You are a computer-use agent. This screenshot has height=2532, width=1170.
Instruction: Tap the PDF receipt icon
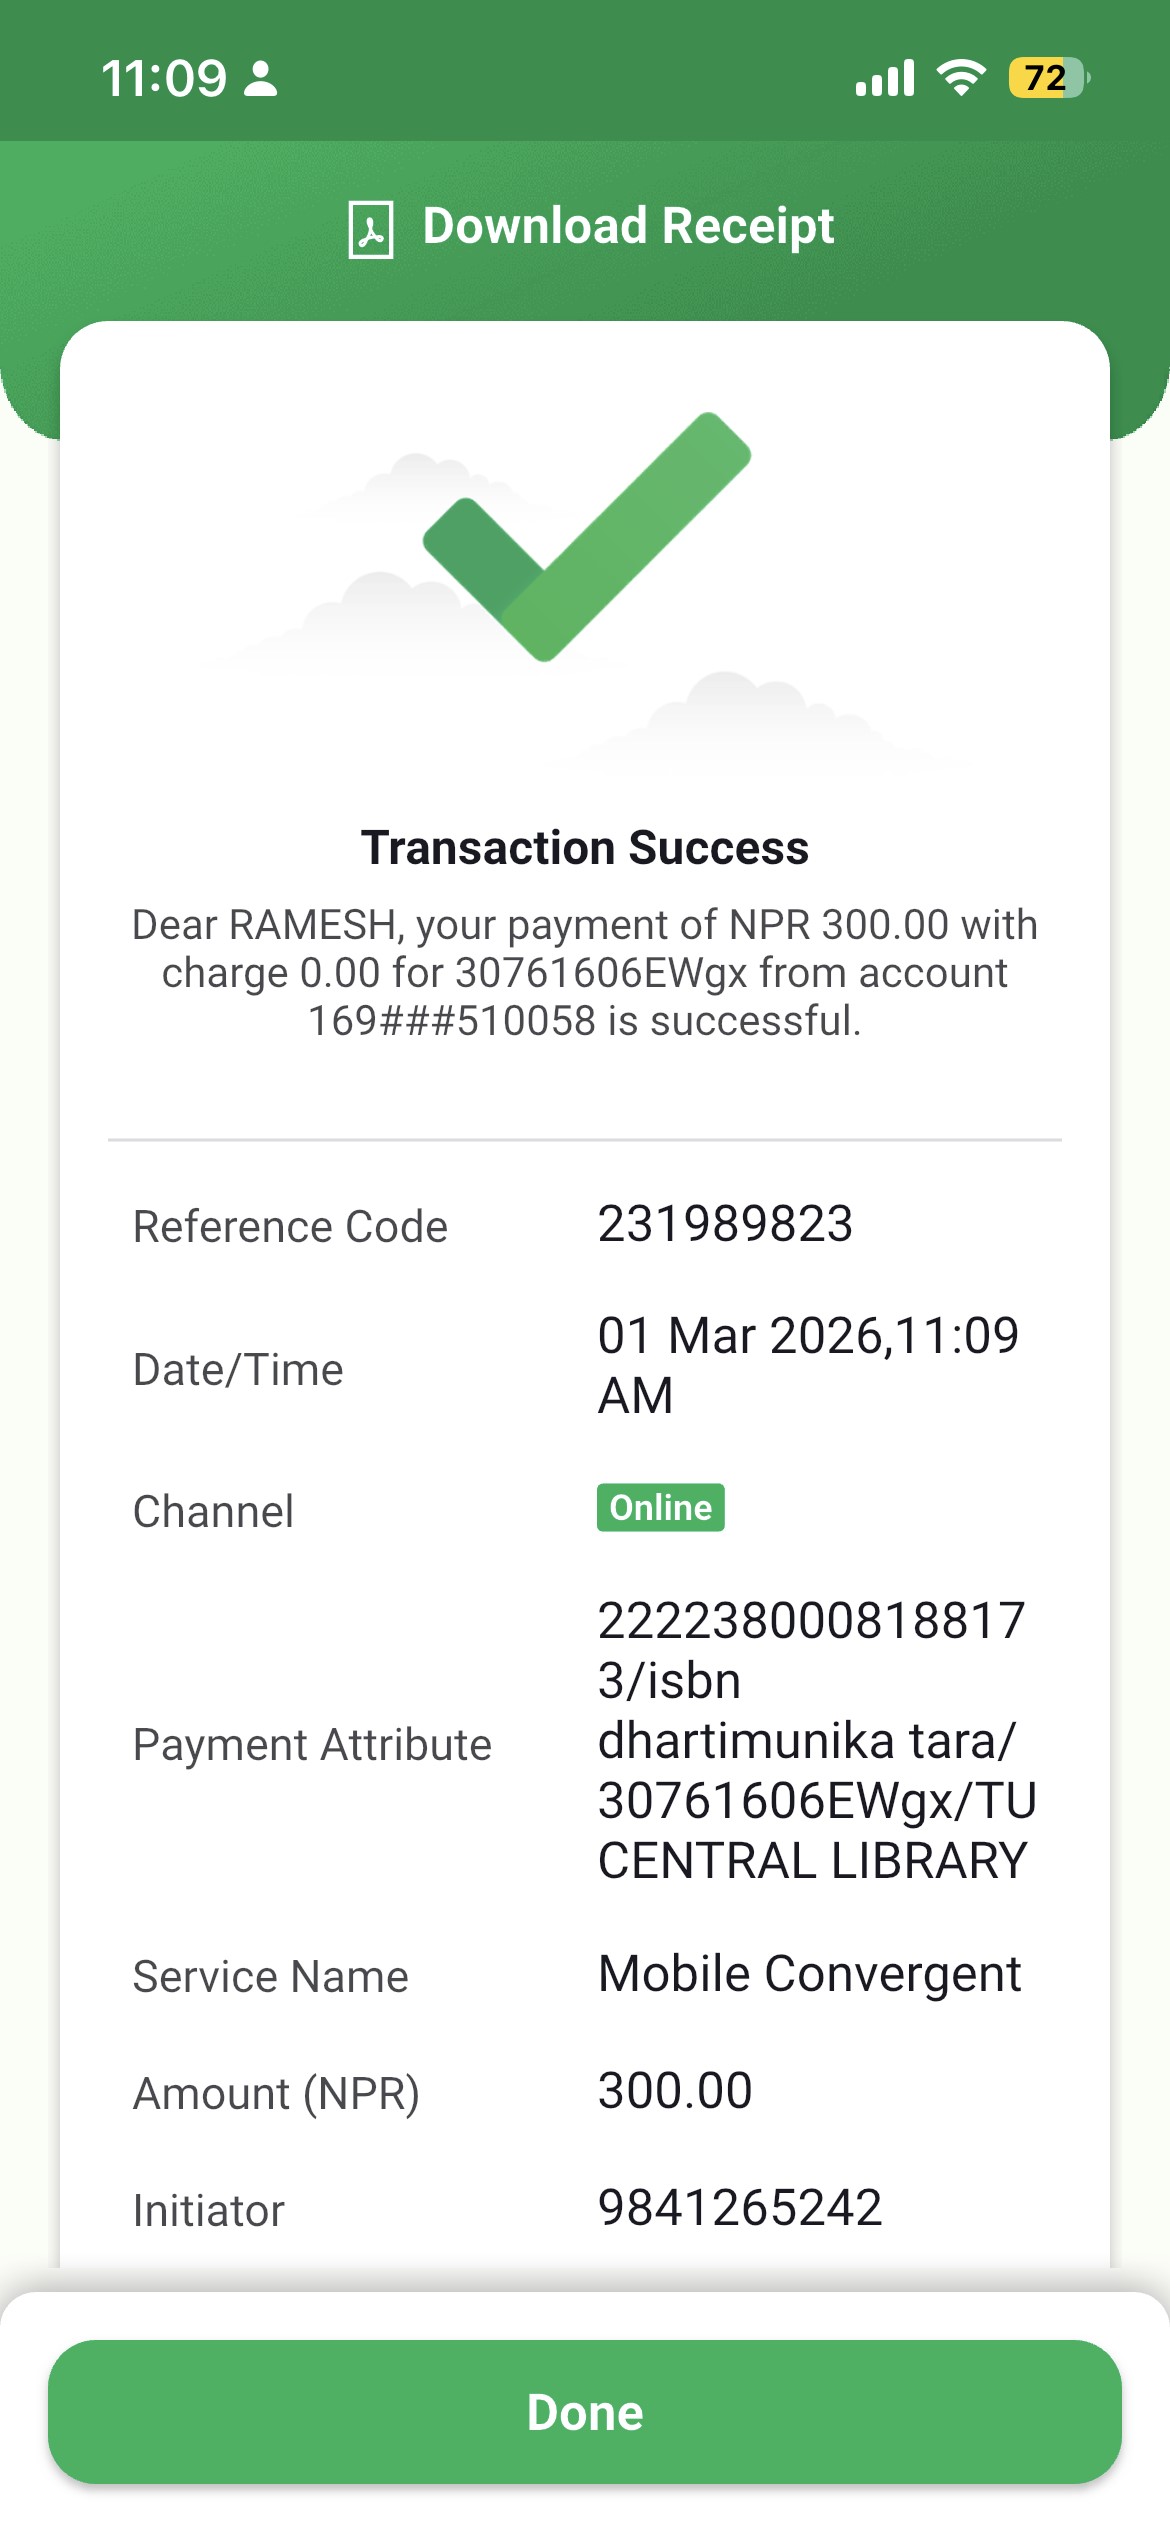pyautogui.click(x=370, y=229)
